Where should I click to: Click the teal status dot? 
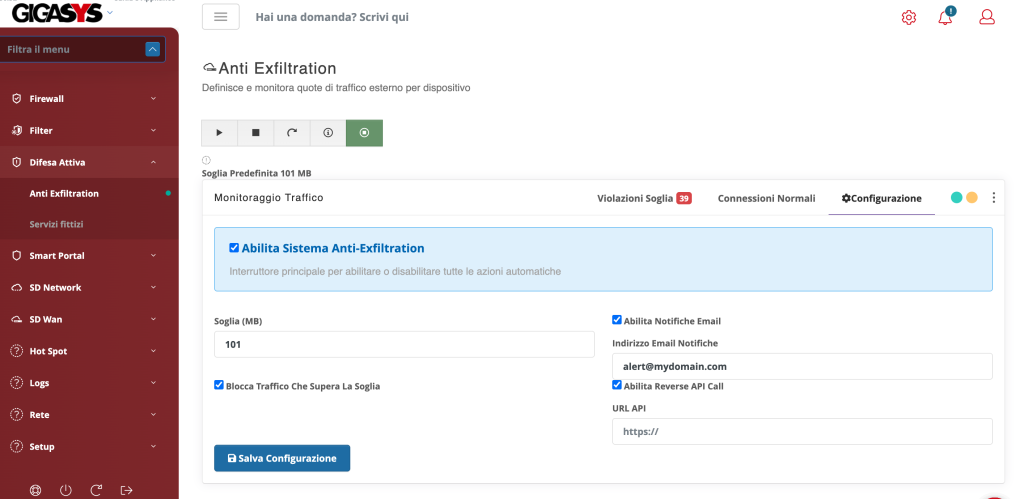tap(957, 197)
